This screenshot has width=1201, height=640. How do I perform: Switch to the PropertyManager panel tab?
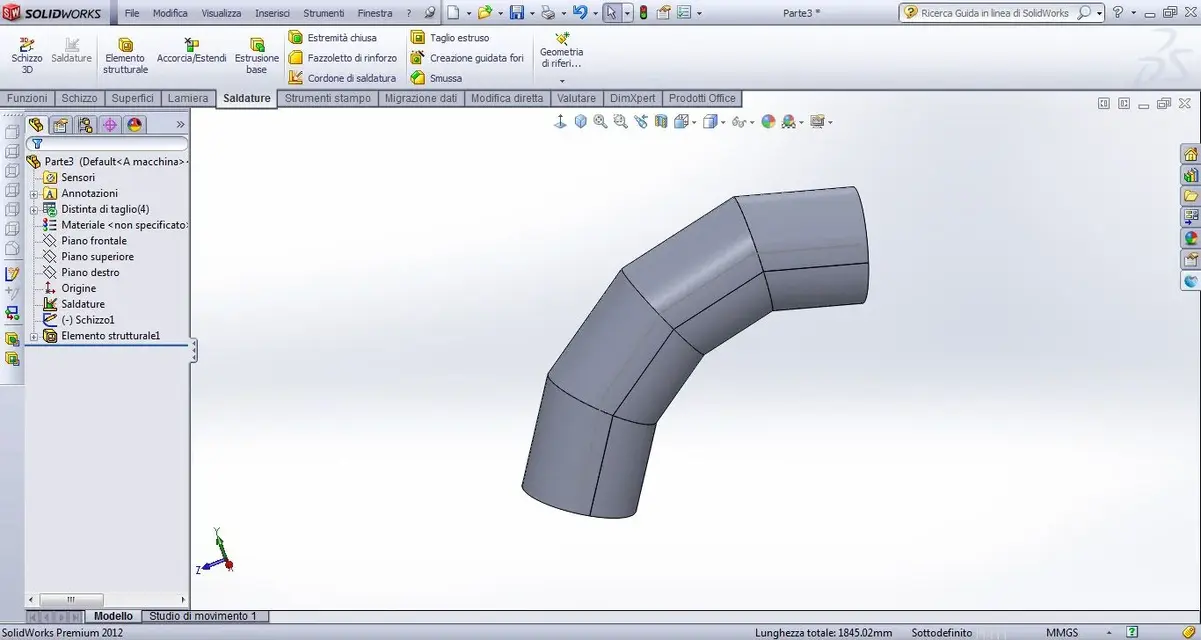tap(60, 125)
